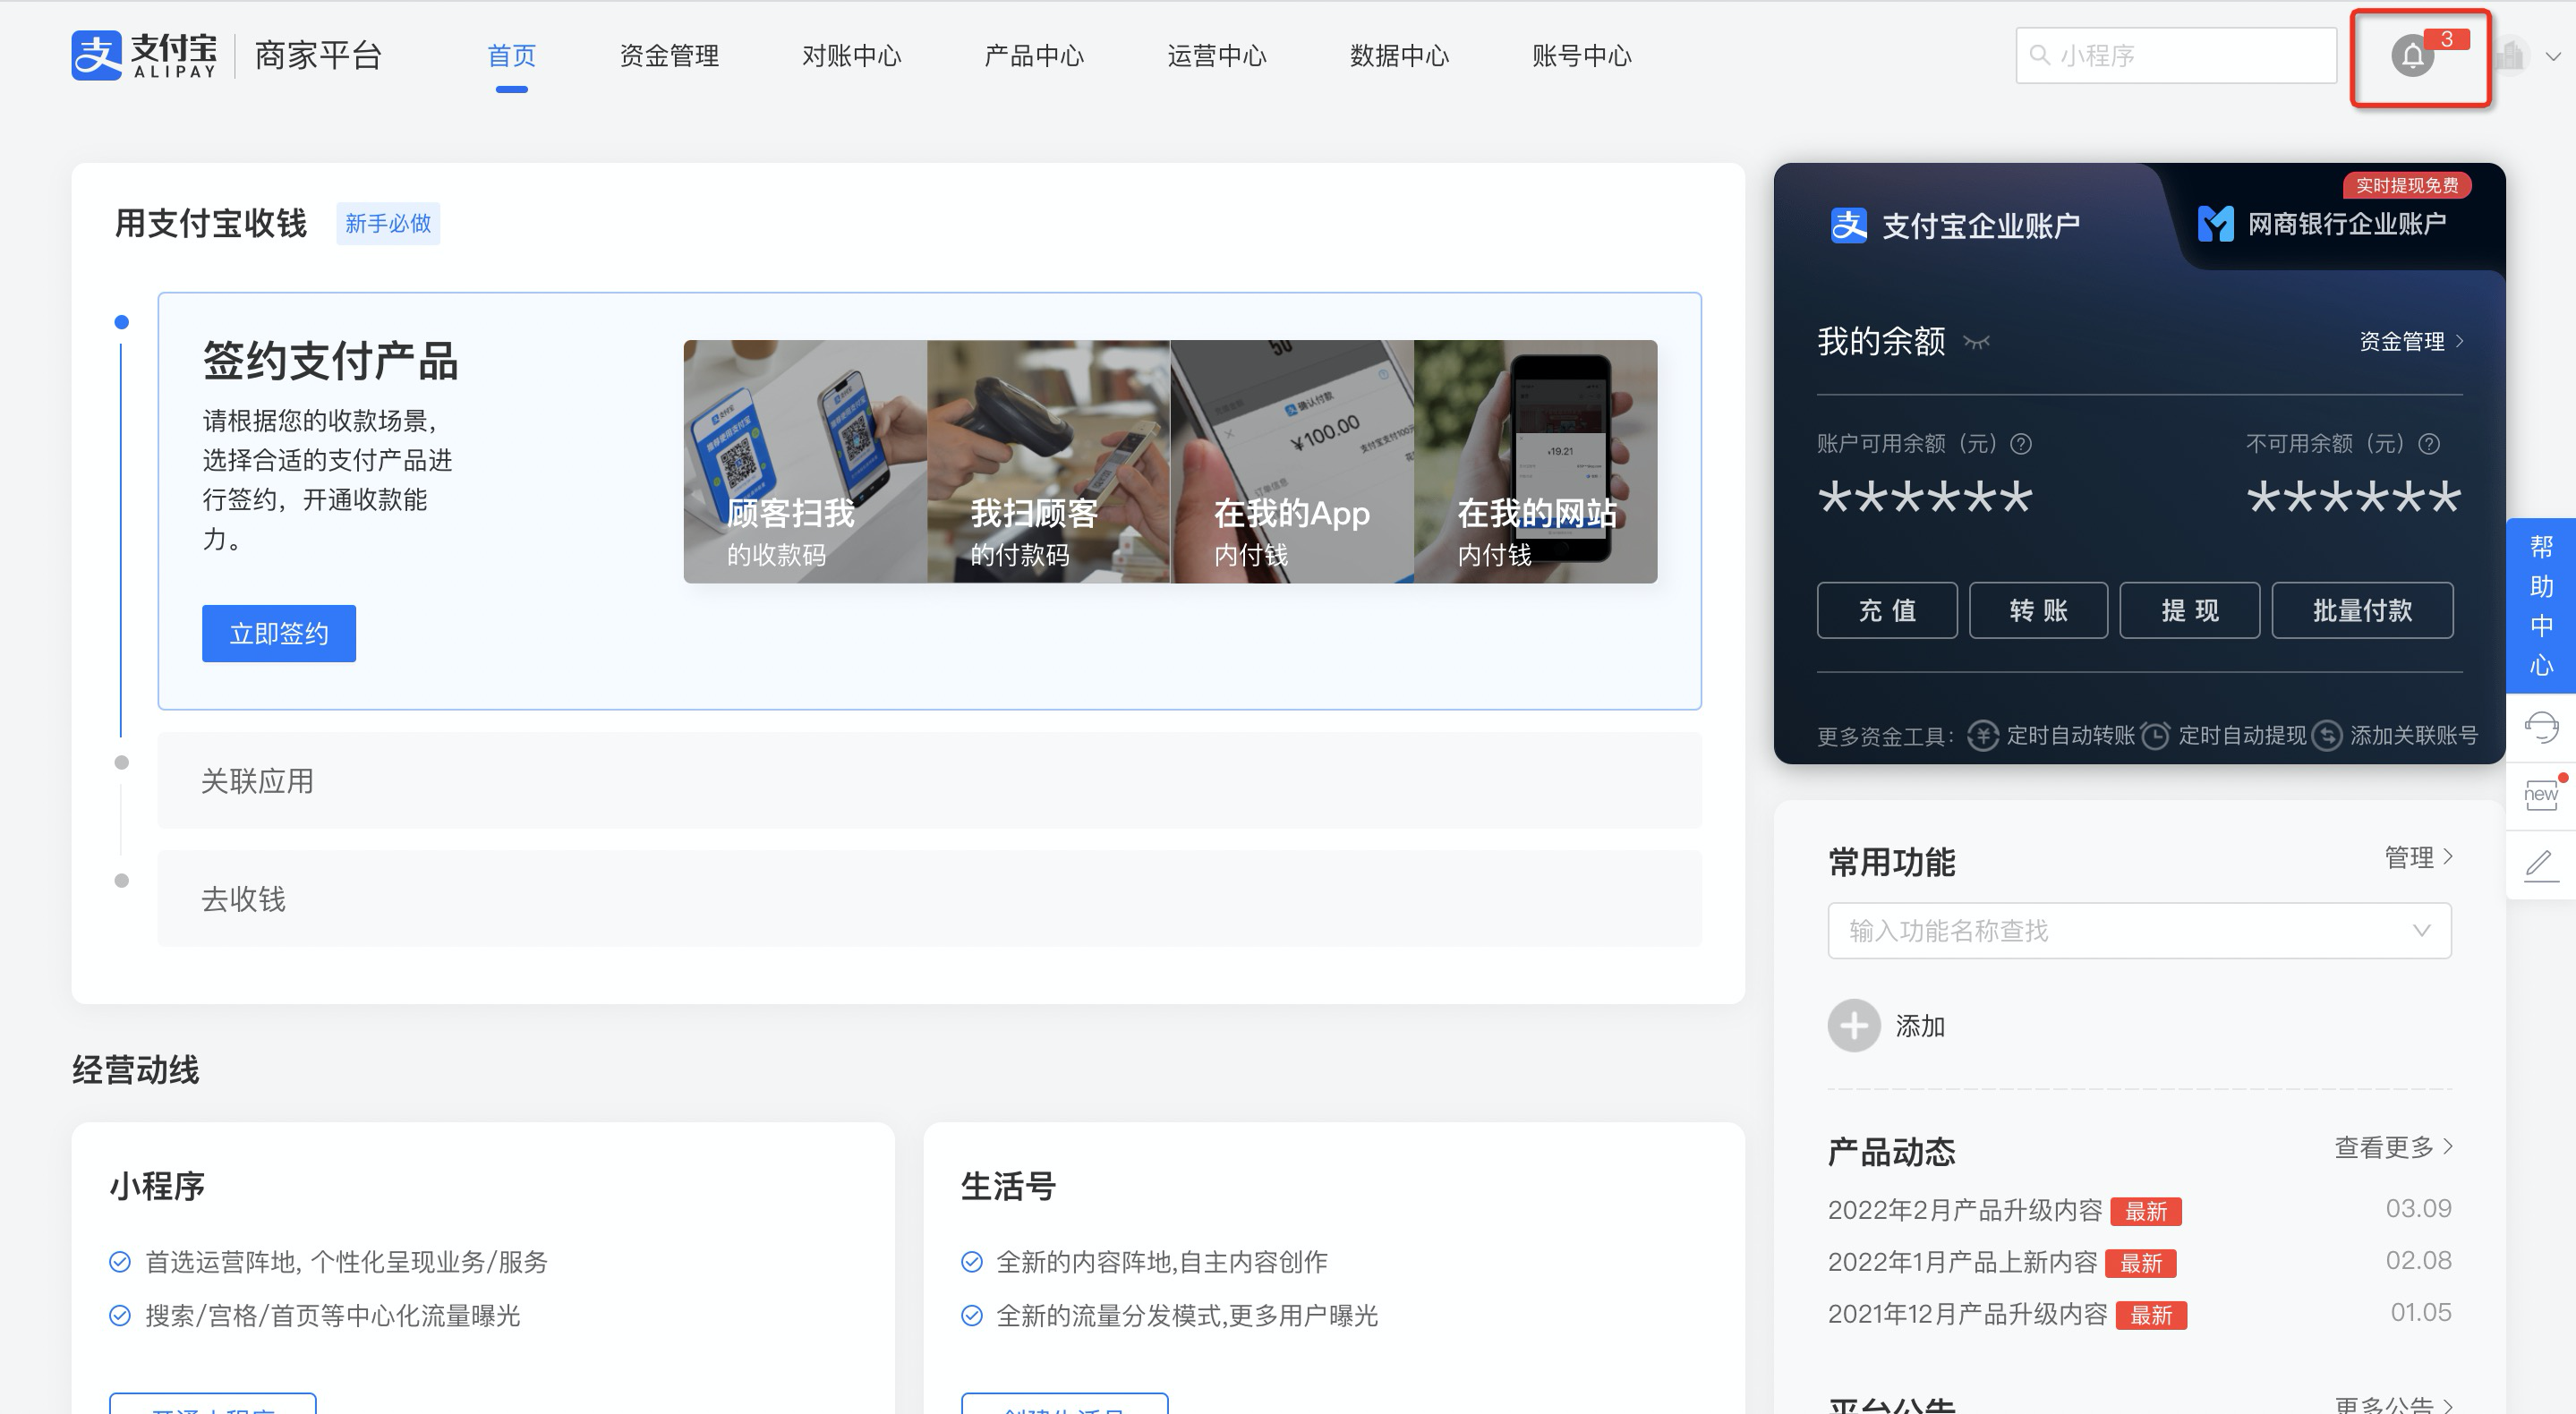
Task: Expand the 关联应用 step
Action: point(929,781)
